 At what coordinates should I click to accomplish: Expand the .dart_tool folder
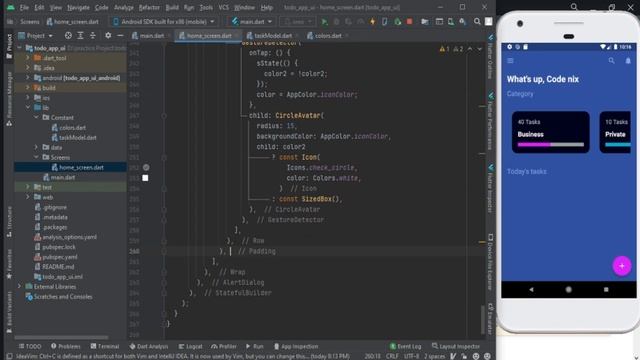coord(28,58)
